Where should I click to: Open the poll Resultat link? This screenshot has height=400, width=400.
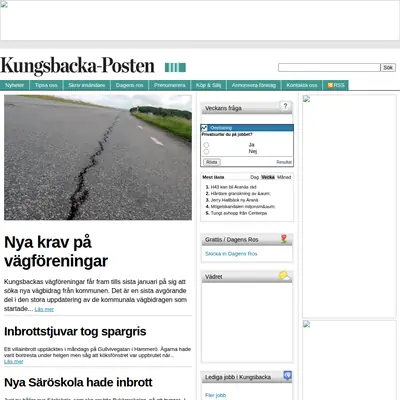[x=284, y=162]
